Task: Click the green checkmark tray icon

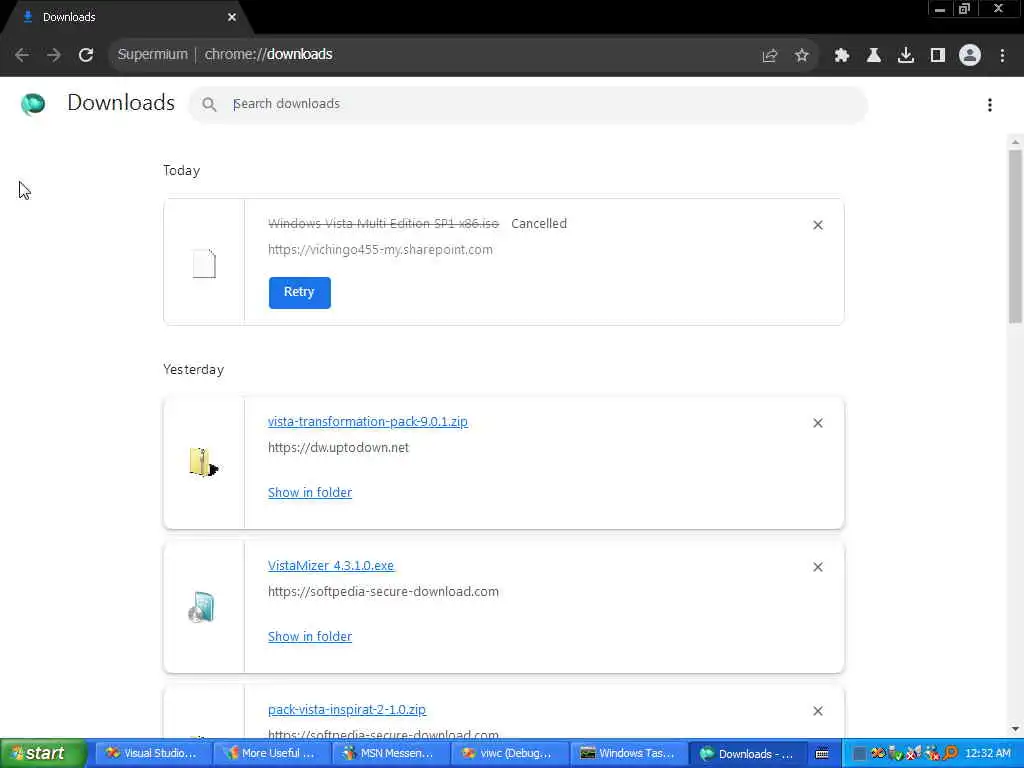Action: click(895, 754)
